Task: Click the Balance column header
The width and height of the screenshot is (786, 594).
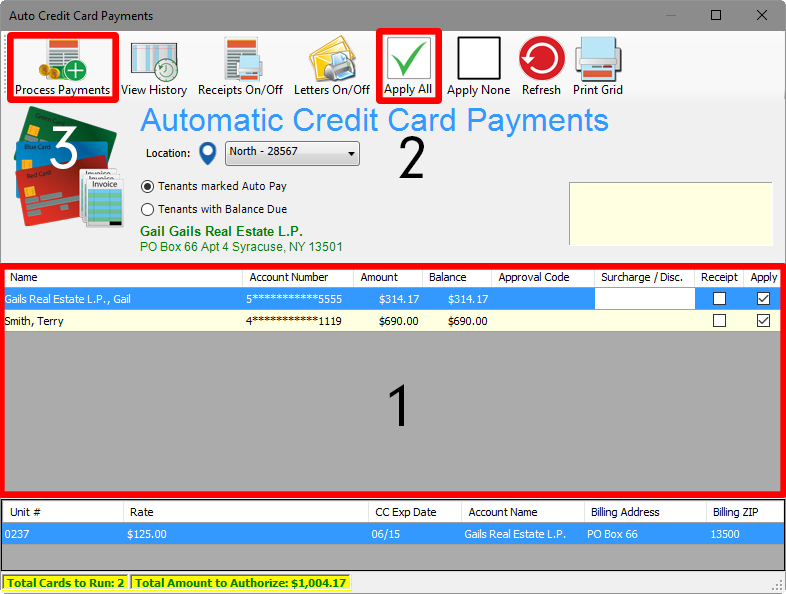Action: tap(455, 277)
